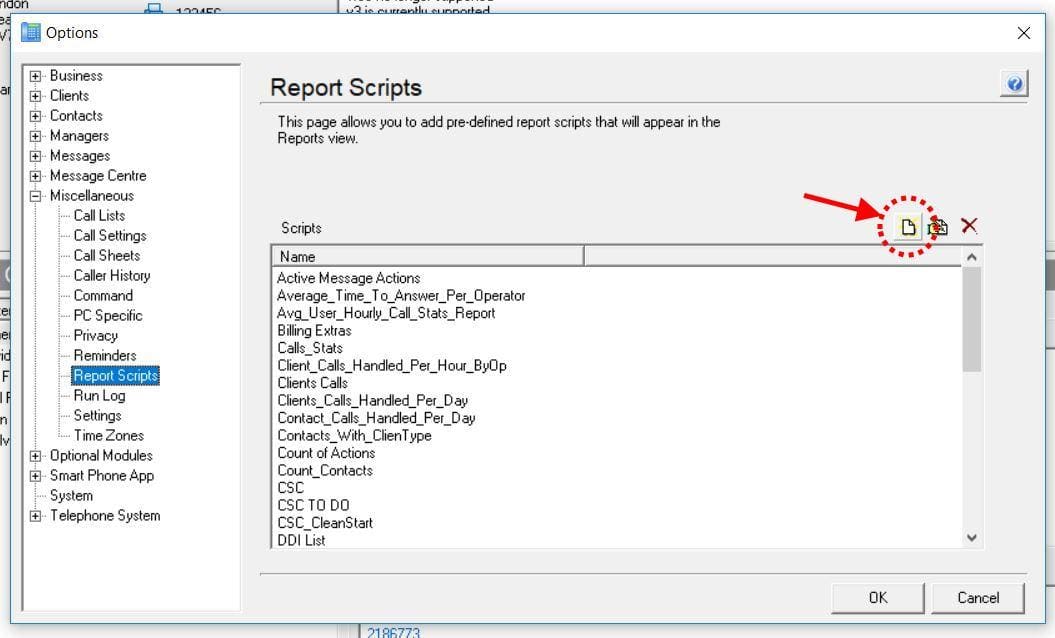Click the red delete script icon
Screen dimensions: 1055x638
click(x=969, y=225)
